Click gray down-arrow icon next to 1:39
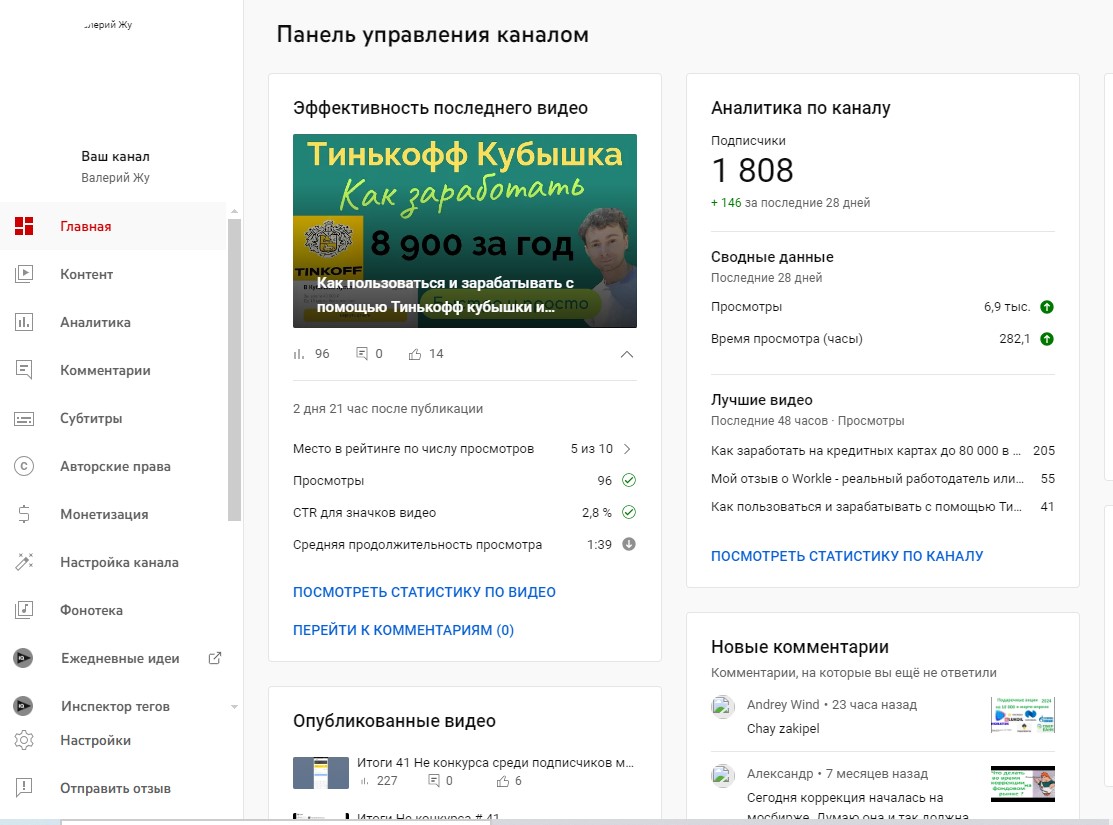Screen dimensions: 1113x825 629,544
